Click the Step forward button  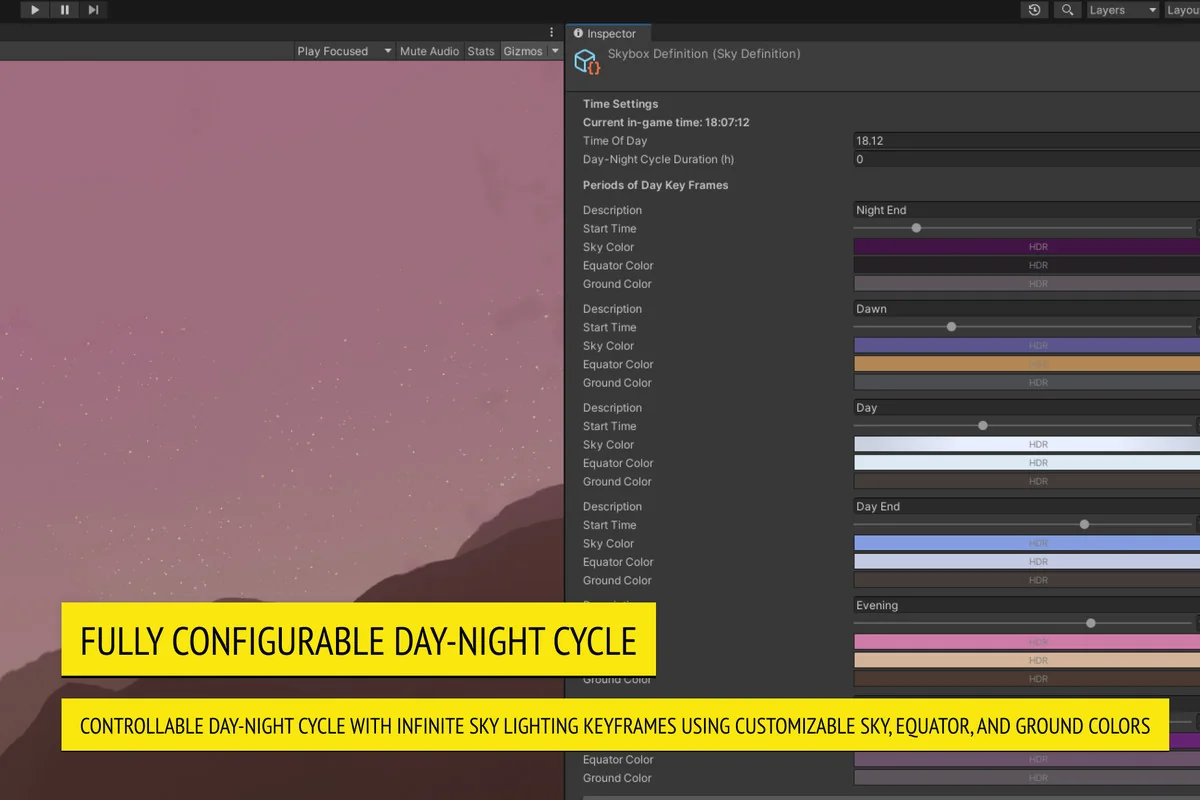point(93,10)
